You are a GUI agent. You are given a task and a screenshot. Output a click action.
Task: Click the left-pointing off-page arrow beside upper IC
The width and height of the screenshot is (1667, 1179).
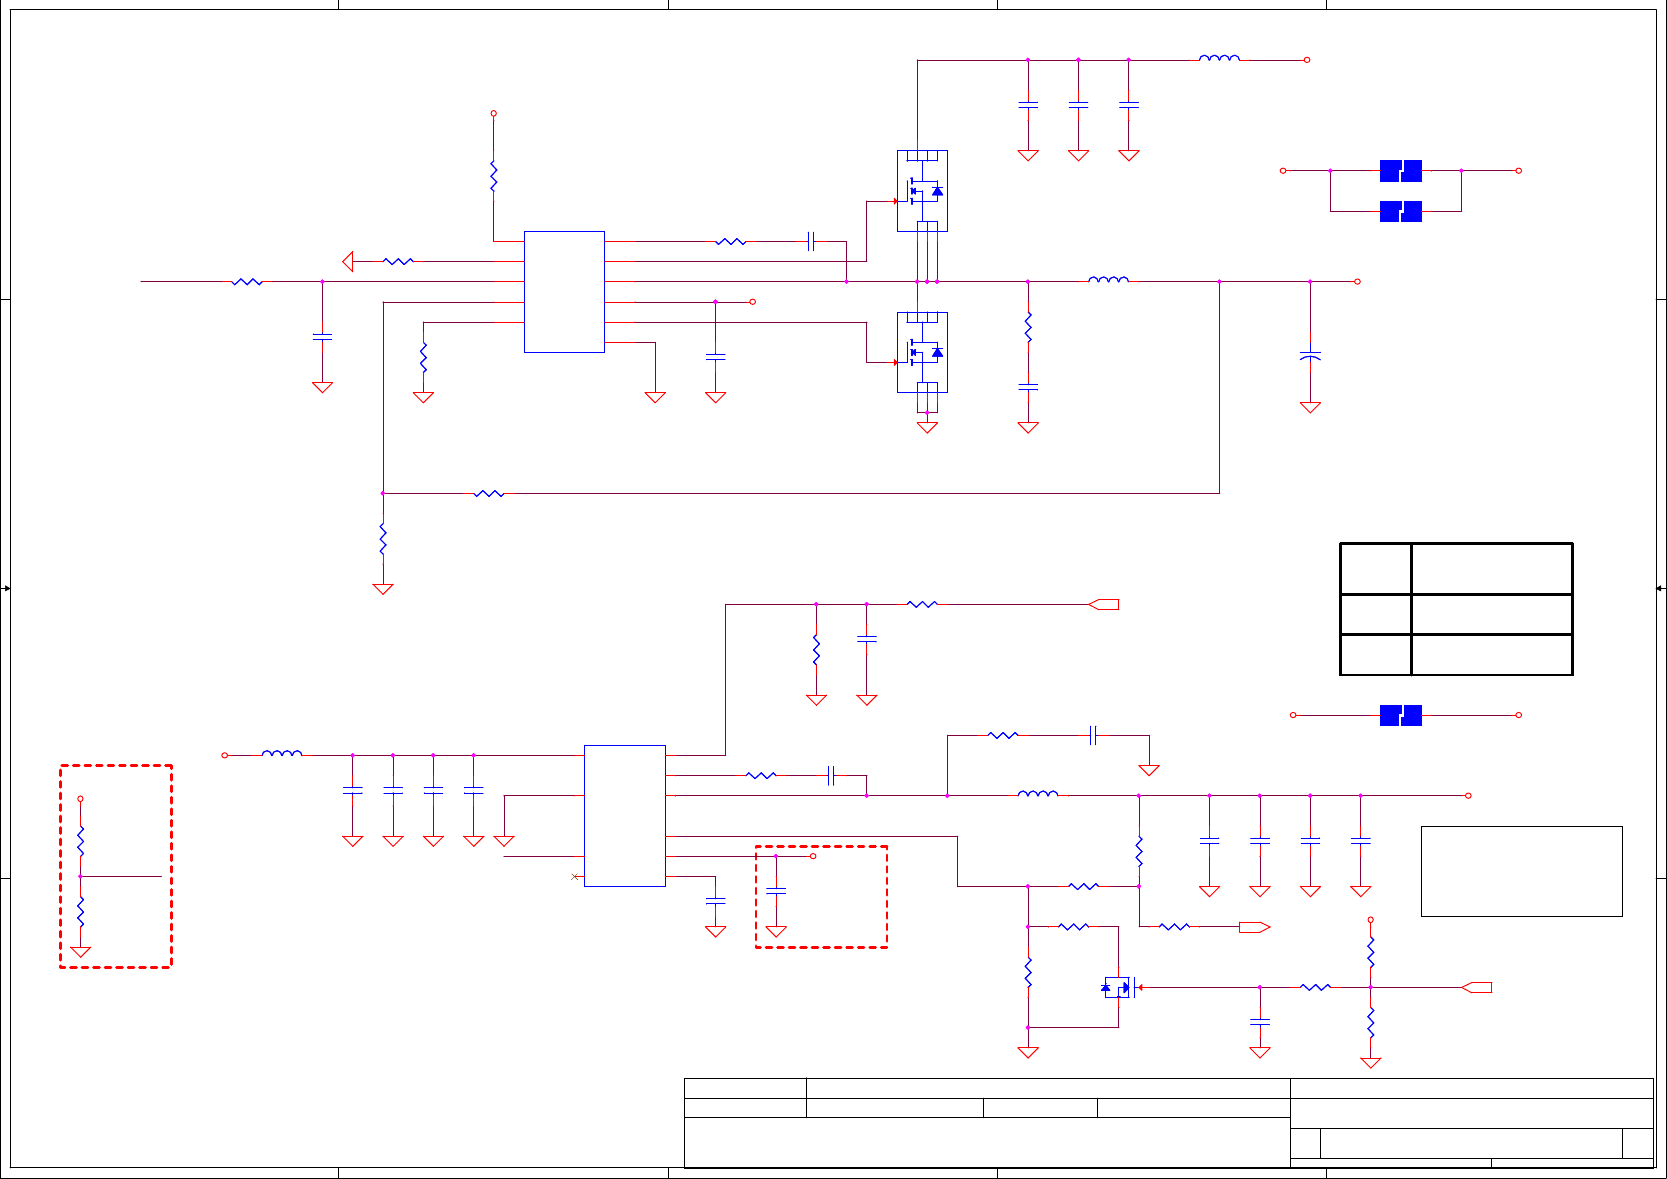(348, 261)
